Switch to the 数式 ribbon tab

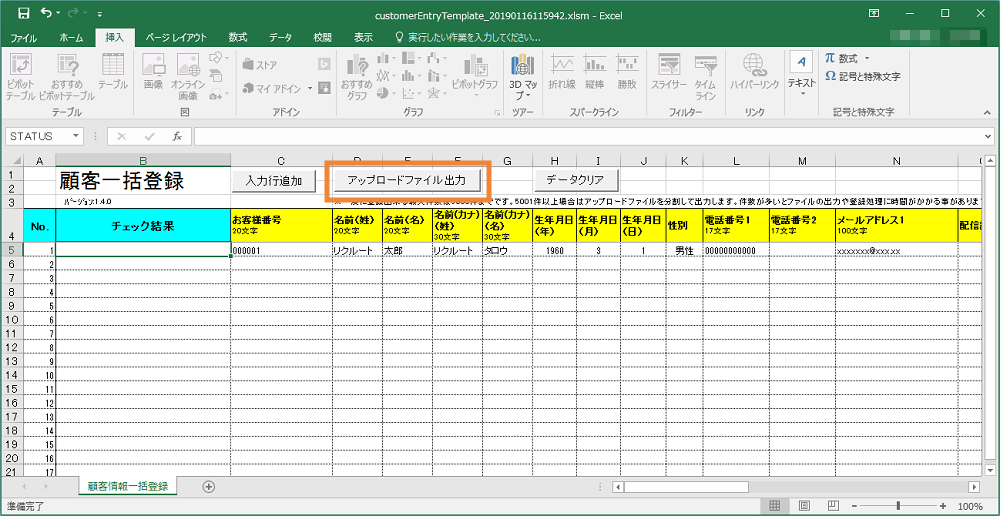click(x=239, y=38)
